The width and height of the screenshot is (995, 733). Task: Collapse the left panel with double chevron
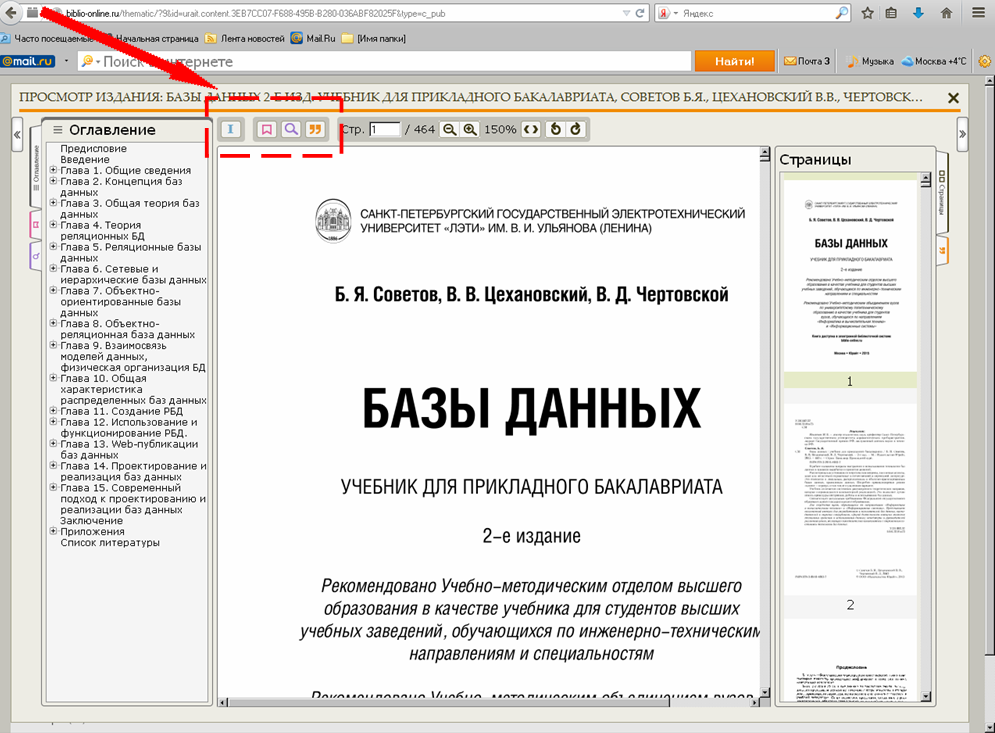point(17,135)
